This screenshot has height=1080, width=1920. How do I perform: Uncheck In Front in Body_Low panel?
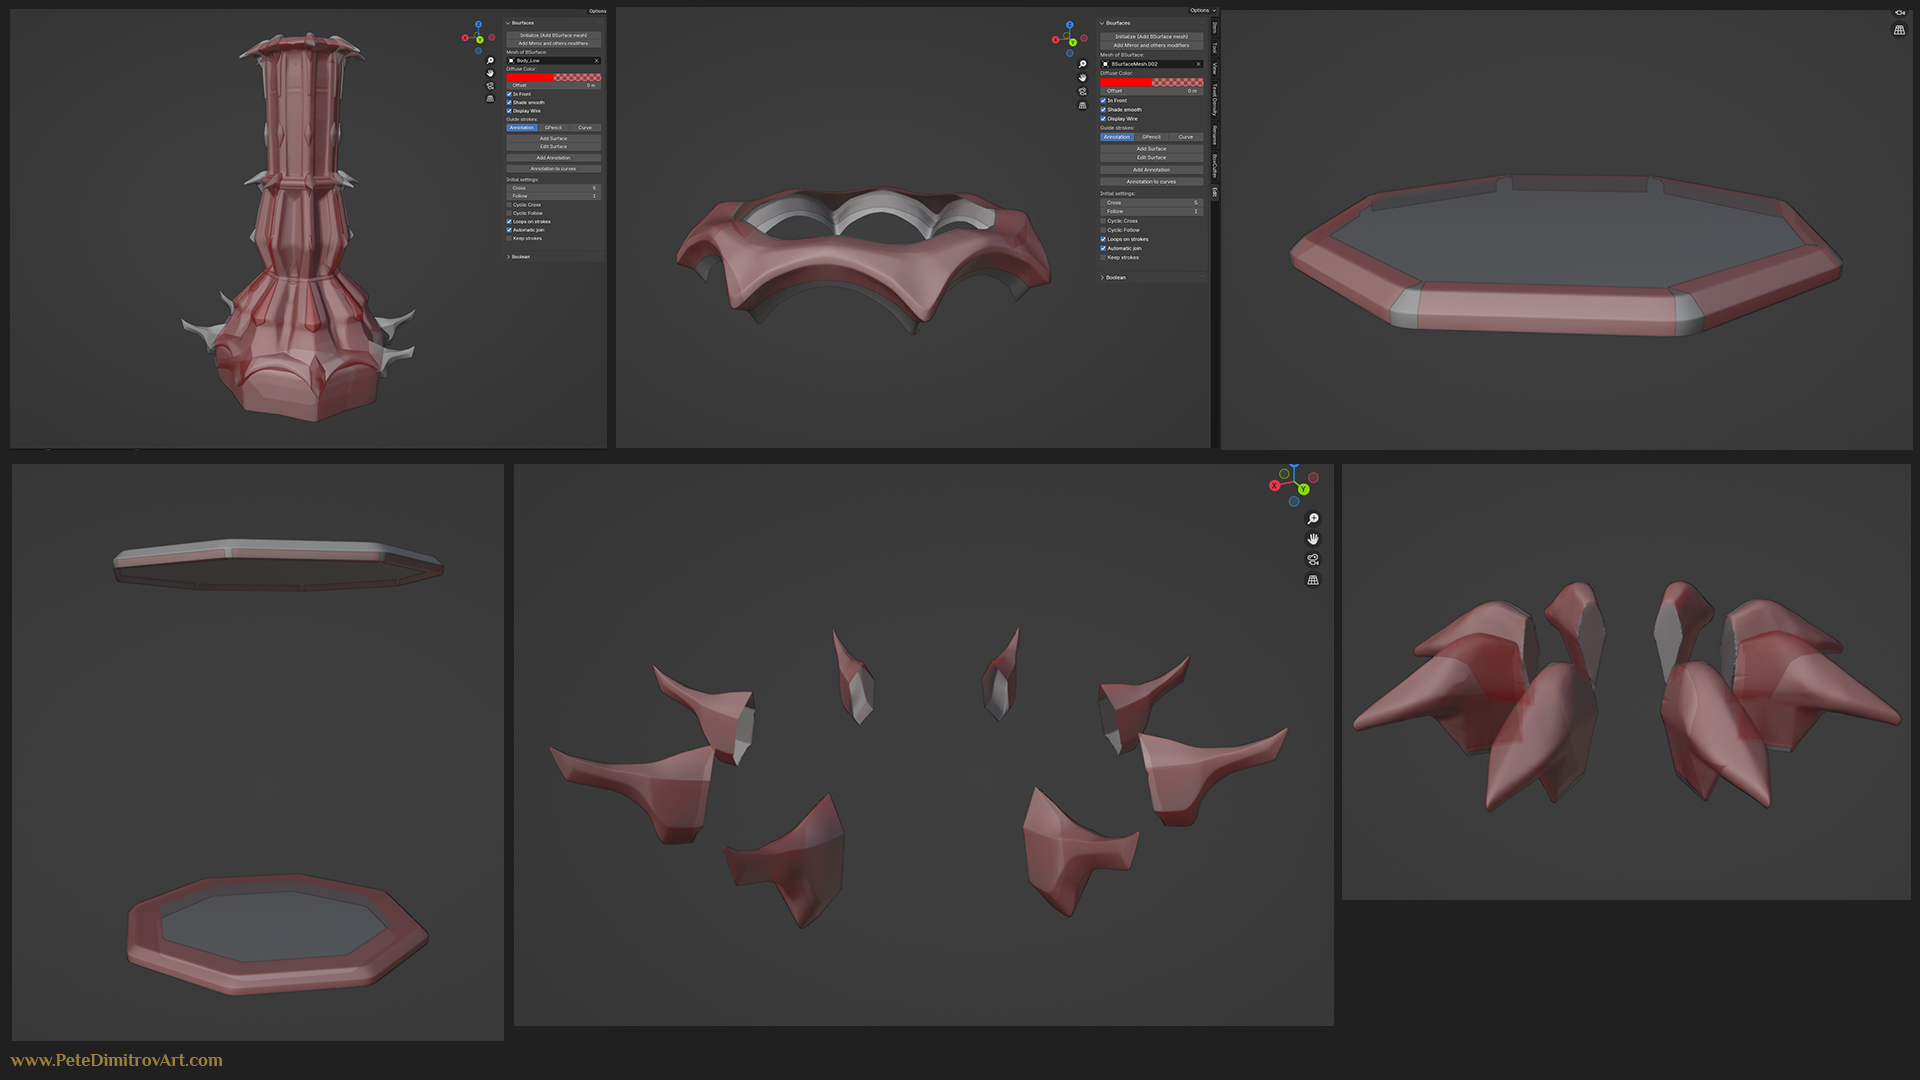point(509,94)
